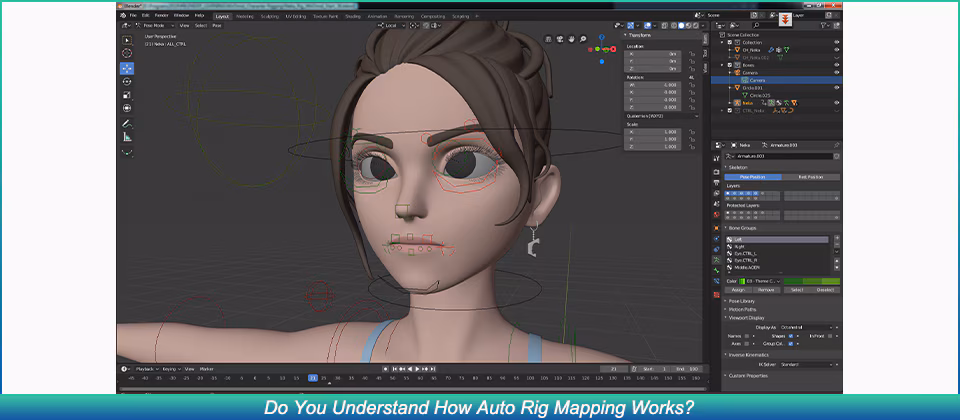Open Object Data armature properties tab

click(x=716, y=260)
